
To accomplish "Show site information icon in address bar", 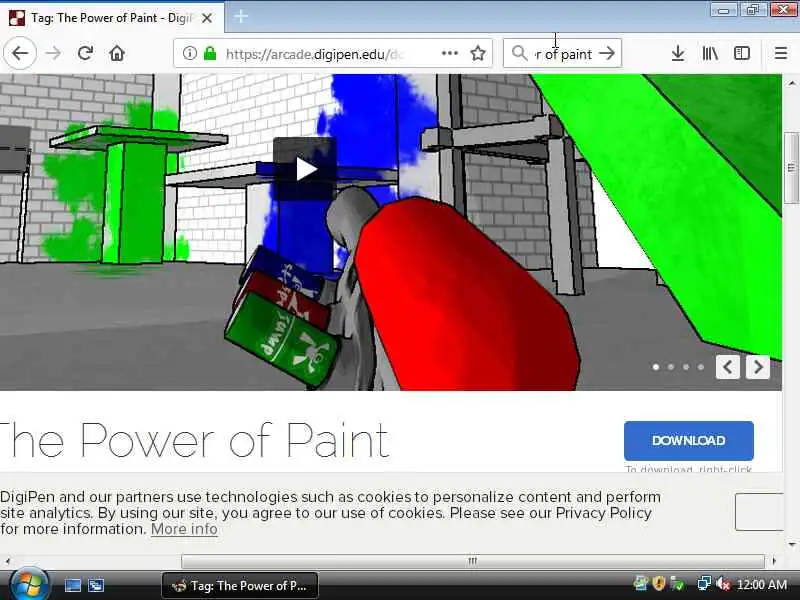I will [189, 53].
